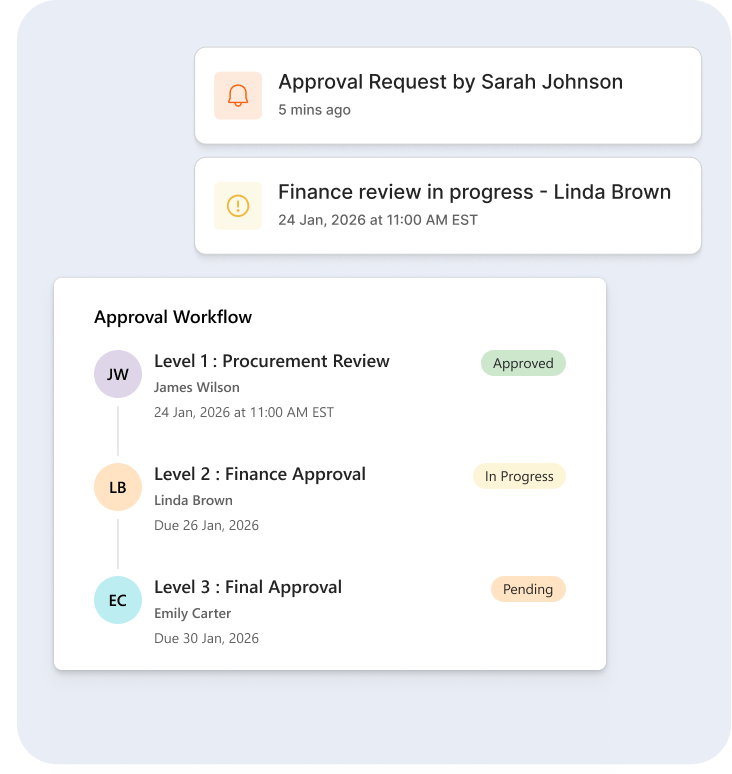This screenshot has height=774, width=732.
Task: Click the Emily Carter approver name
Action: click(193, 614)
